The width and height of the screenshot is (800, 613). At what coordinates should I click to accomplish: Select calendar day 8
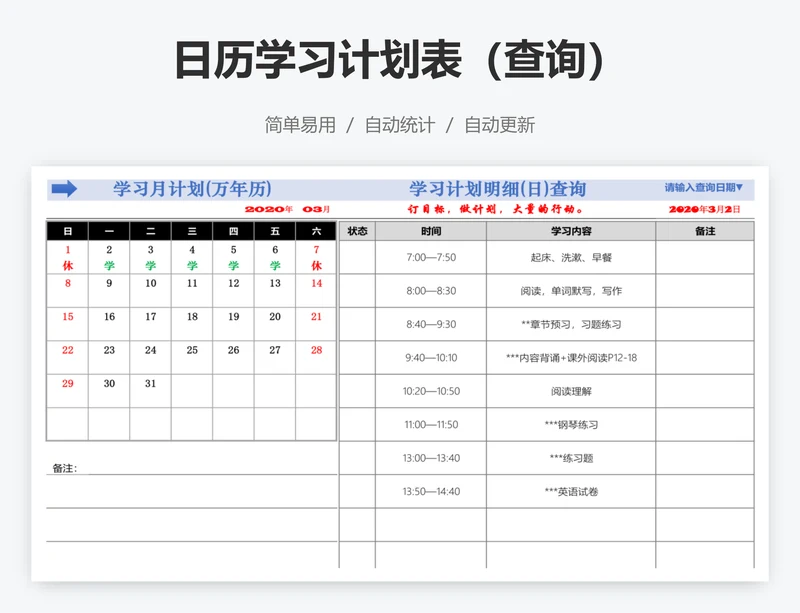(67, 291)
